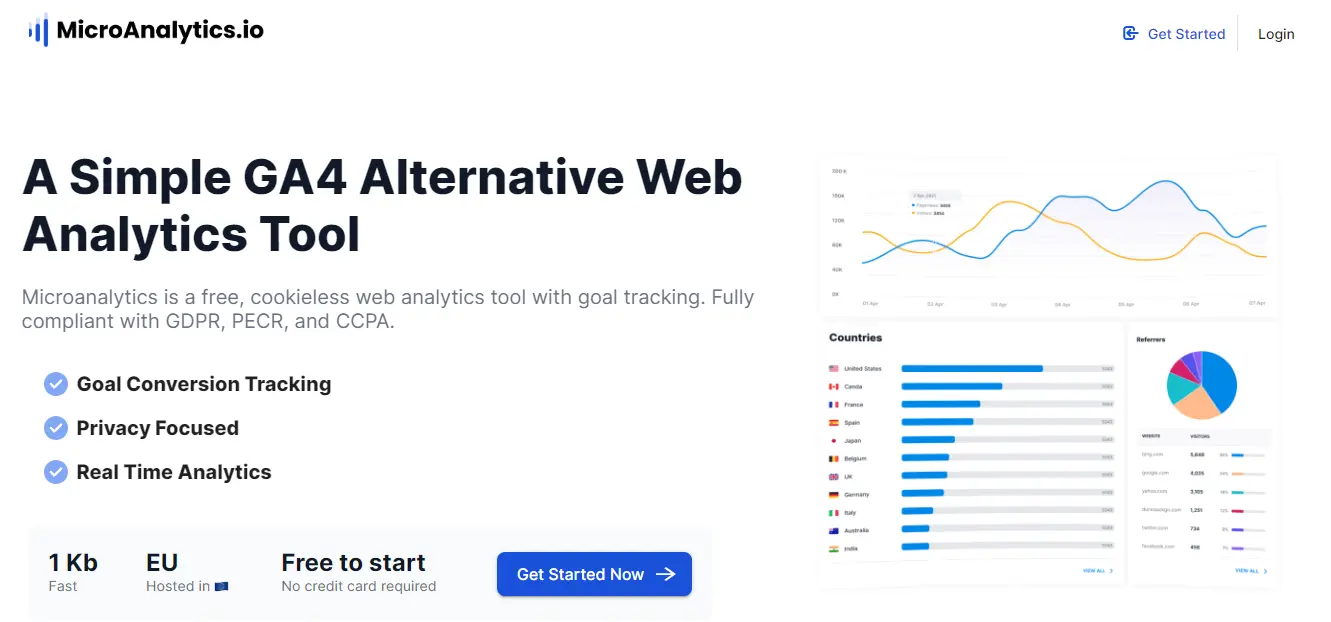Screen dimensions: 1331x622
Task: Click the checkmark beside Privacy Focused
Action: [x=55, y=428]
